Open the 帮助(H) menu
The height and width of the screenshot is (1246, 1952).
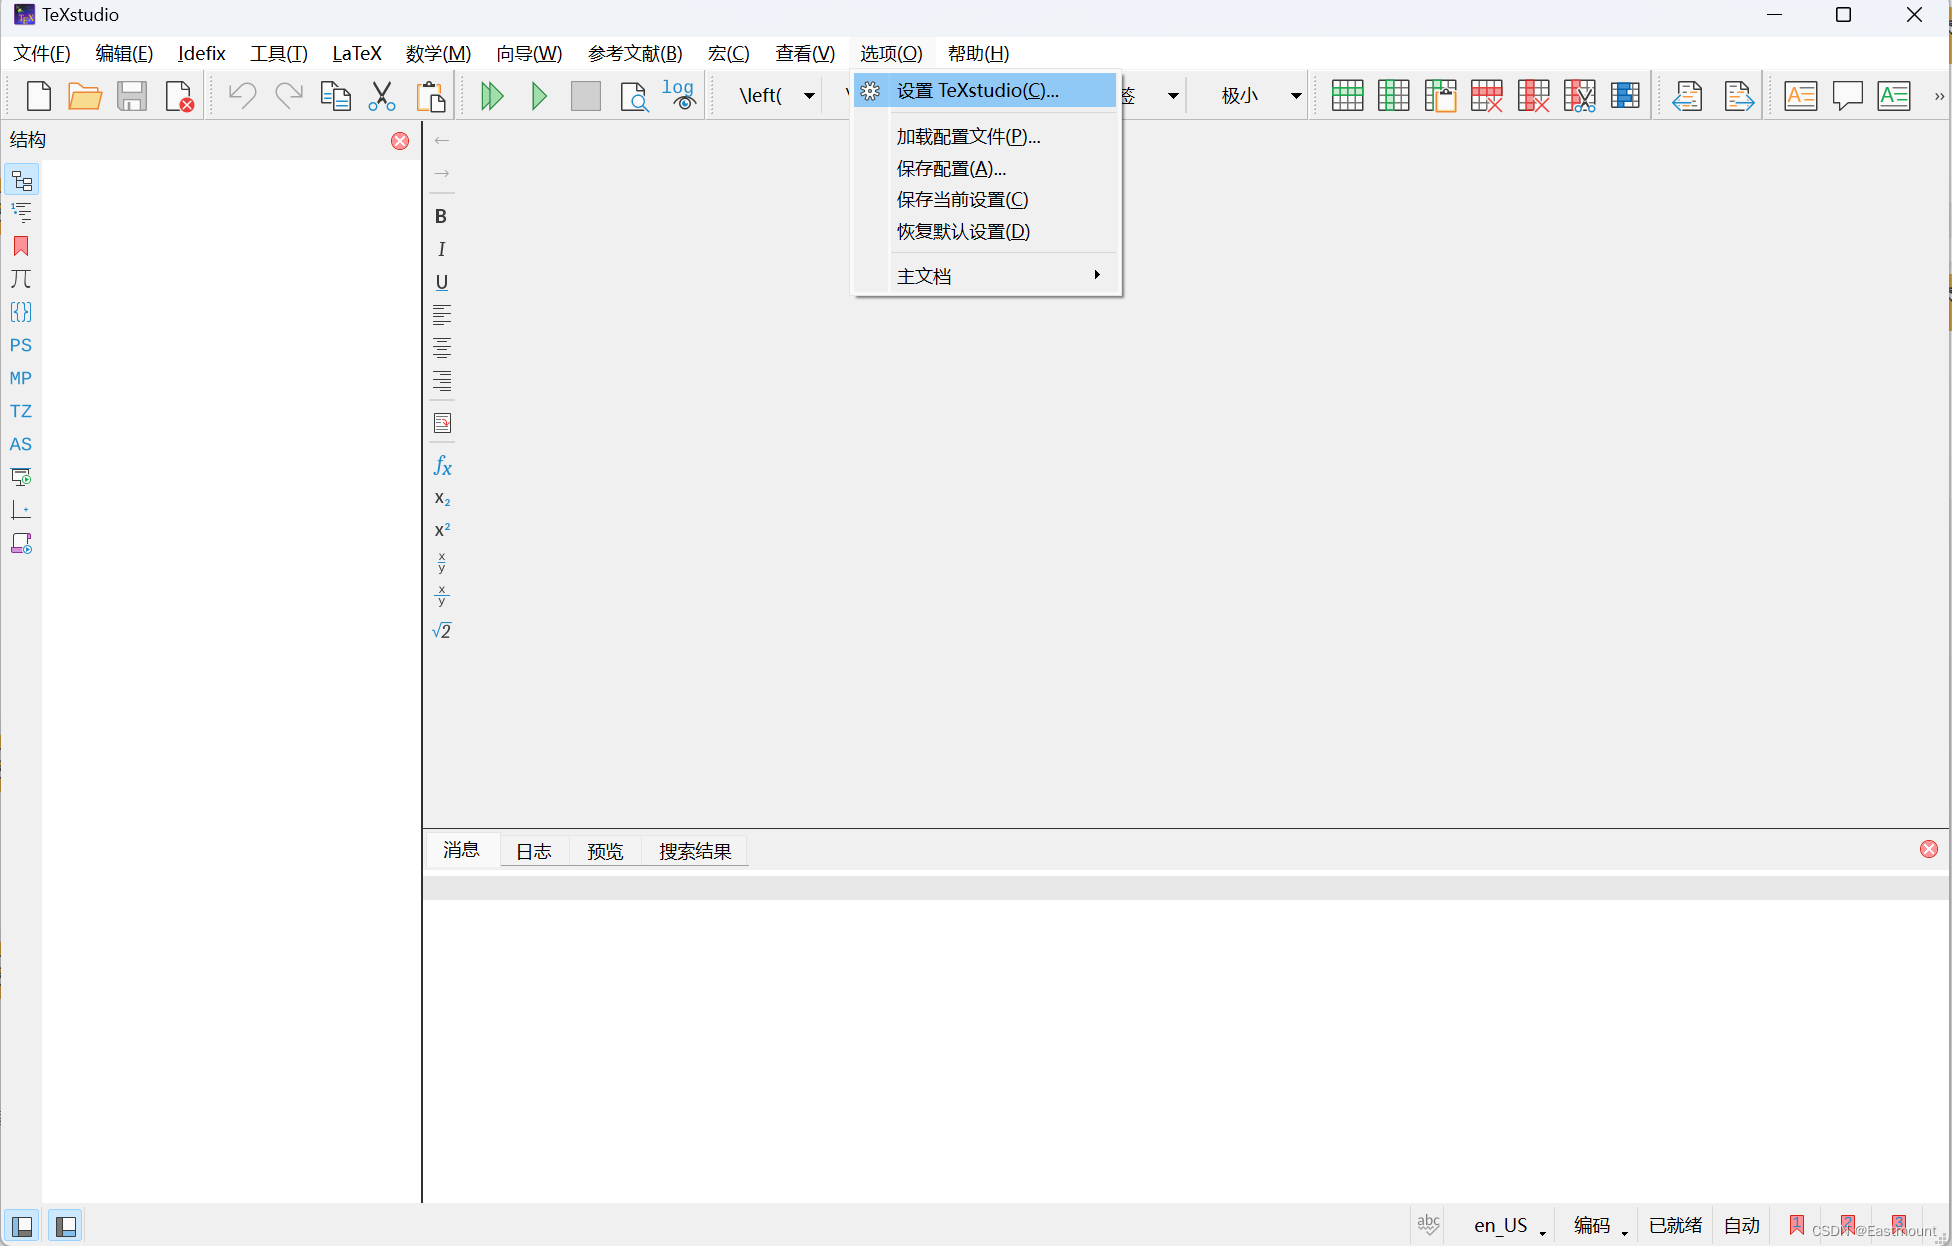(x=978, y=53)
